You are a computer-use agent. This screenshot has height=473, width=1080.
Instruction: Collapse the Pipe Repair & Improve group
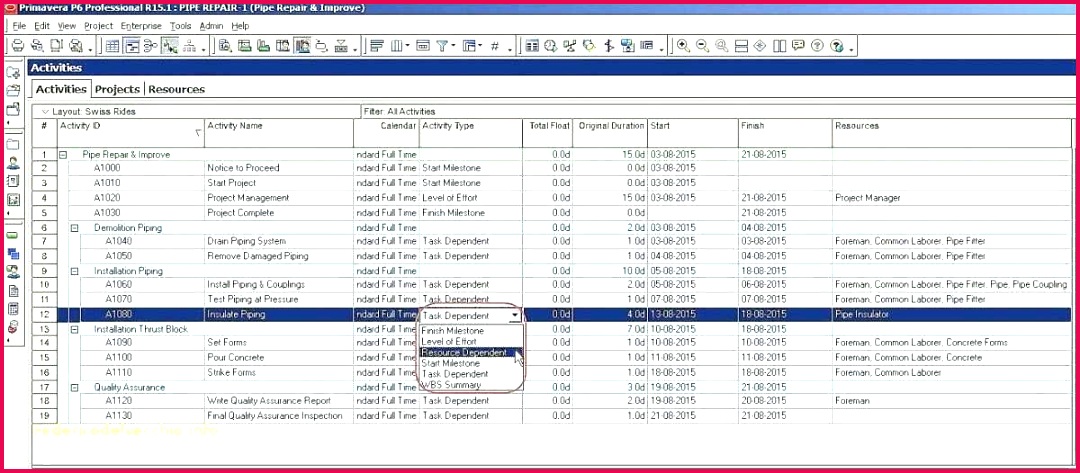coord(63,155)
